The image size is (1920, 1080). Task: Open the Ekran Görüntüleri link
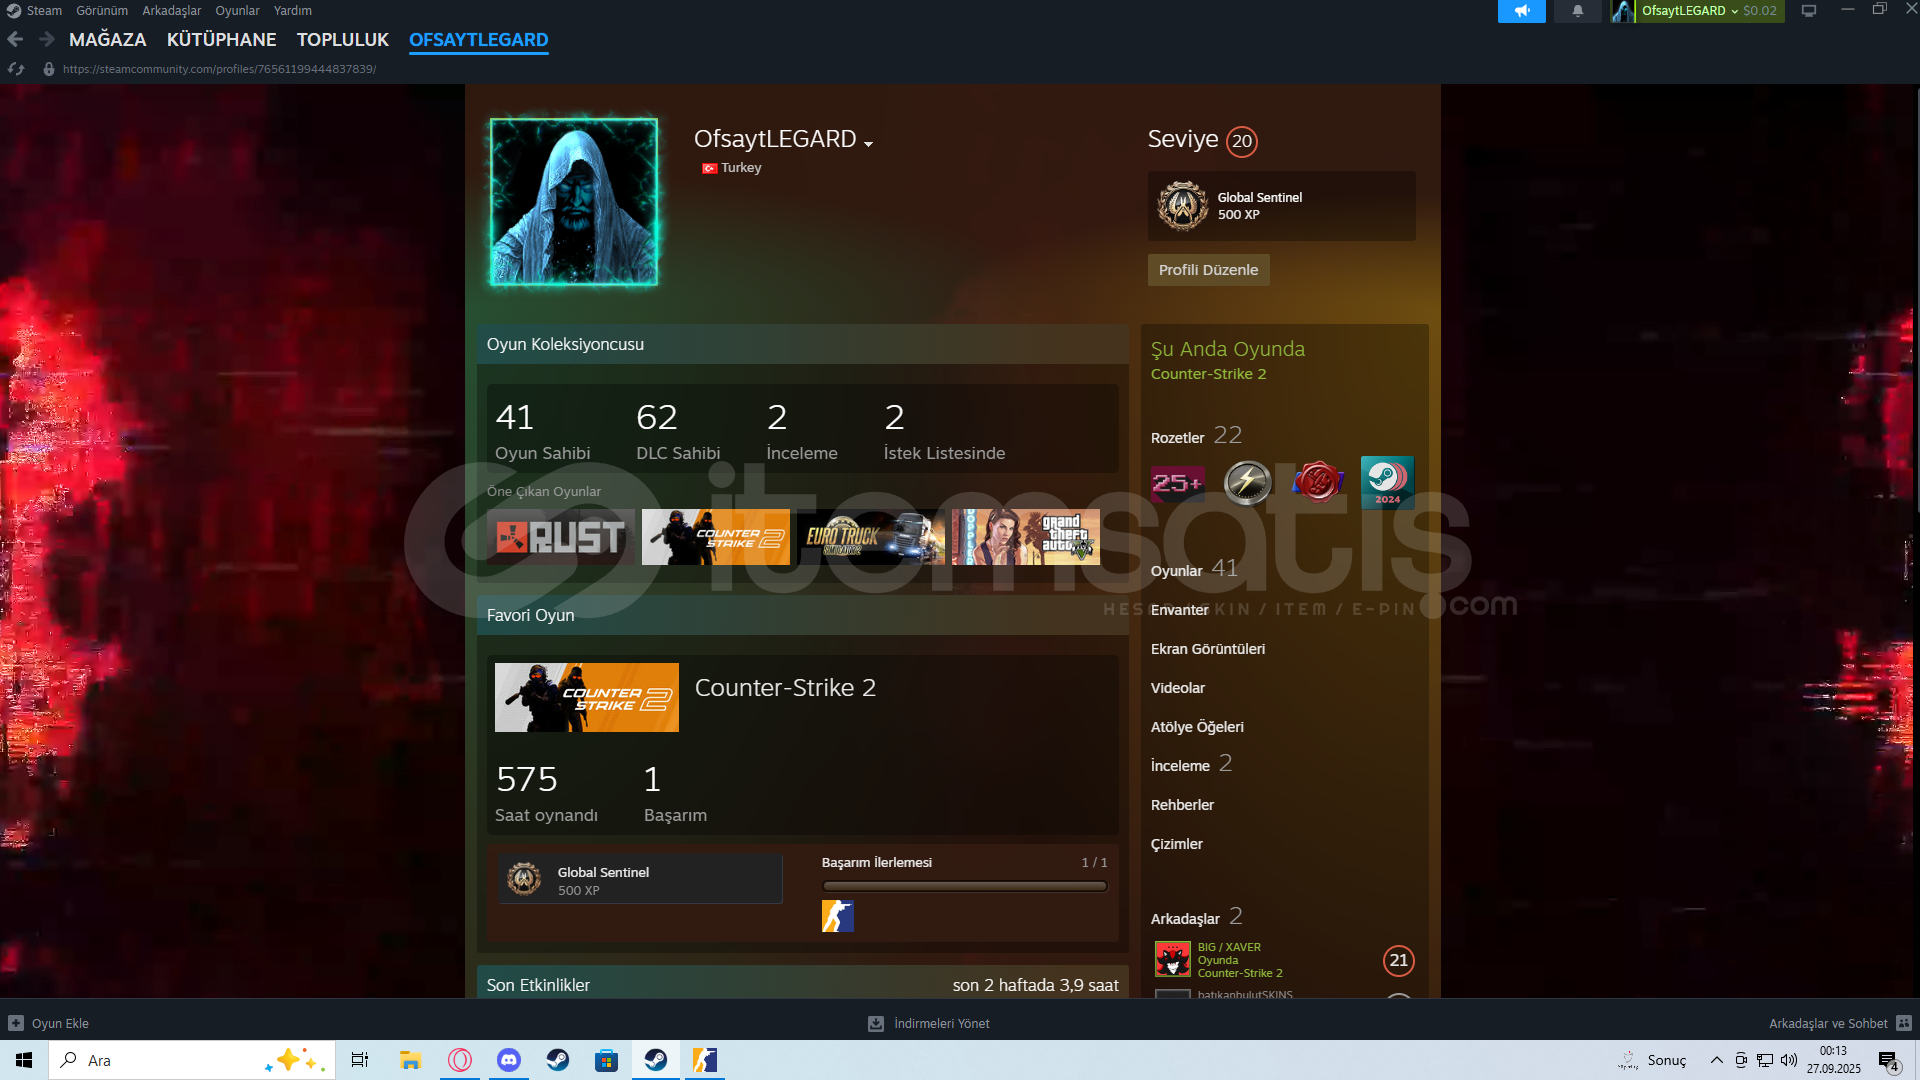1207,649
